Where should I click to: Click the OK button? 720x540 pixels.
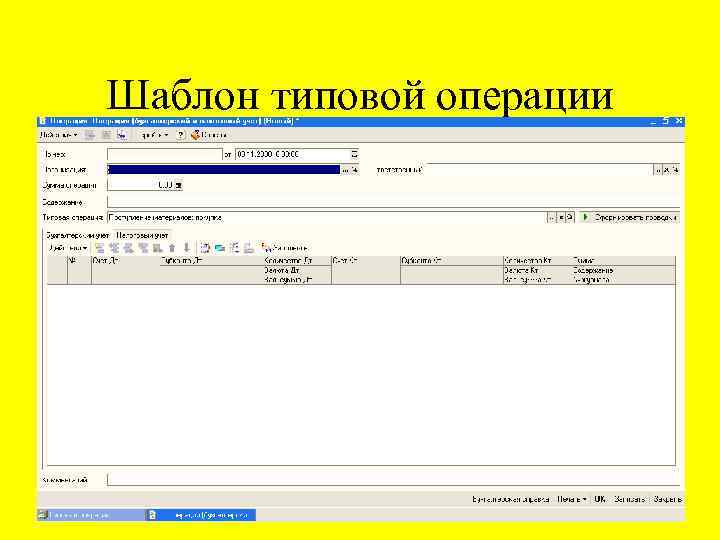coord(600,499)
